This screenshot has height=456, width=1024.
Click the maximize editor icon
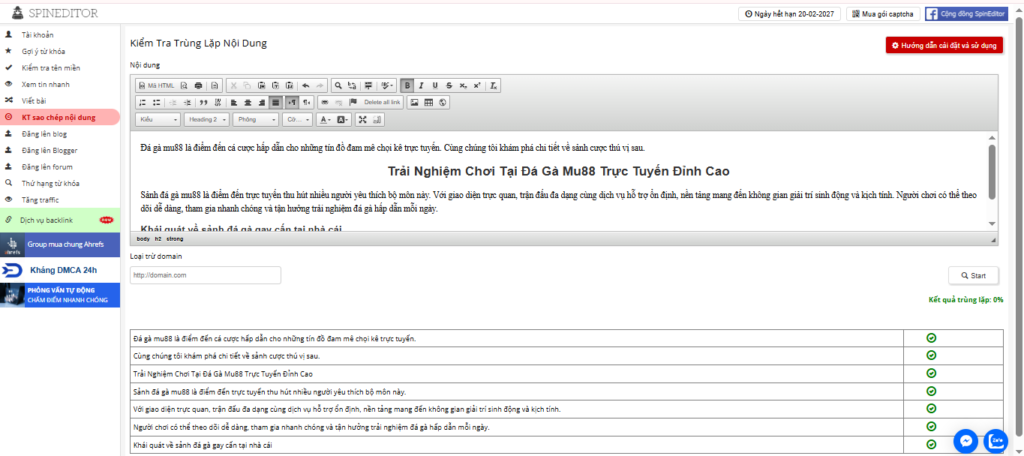click(x=363, y=120)
